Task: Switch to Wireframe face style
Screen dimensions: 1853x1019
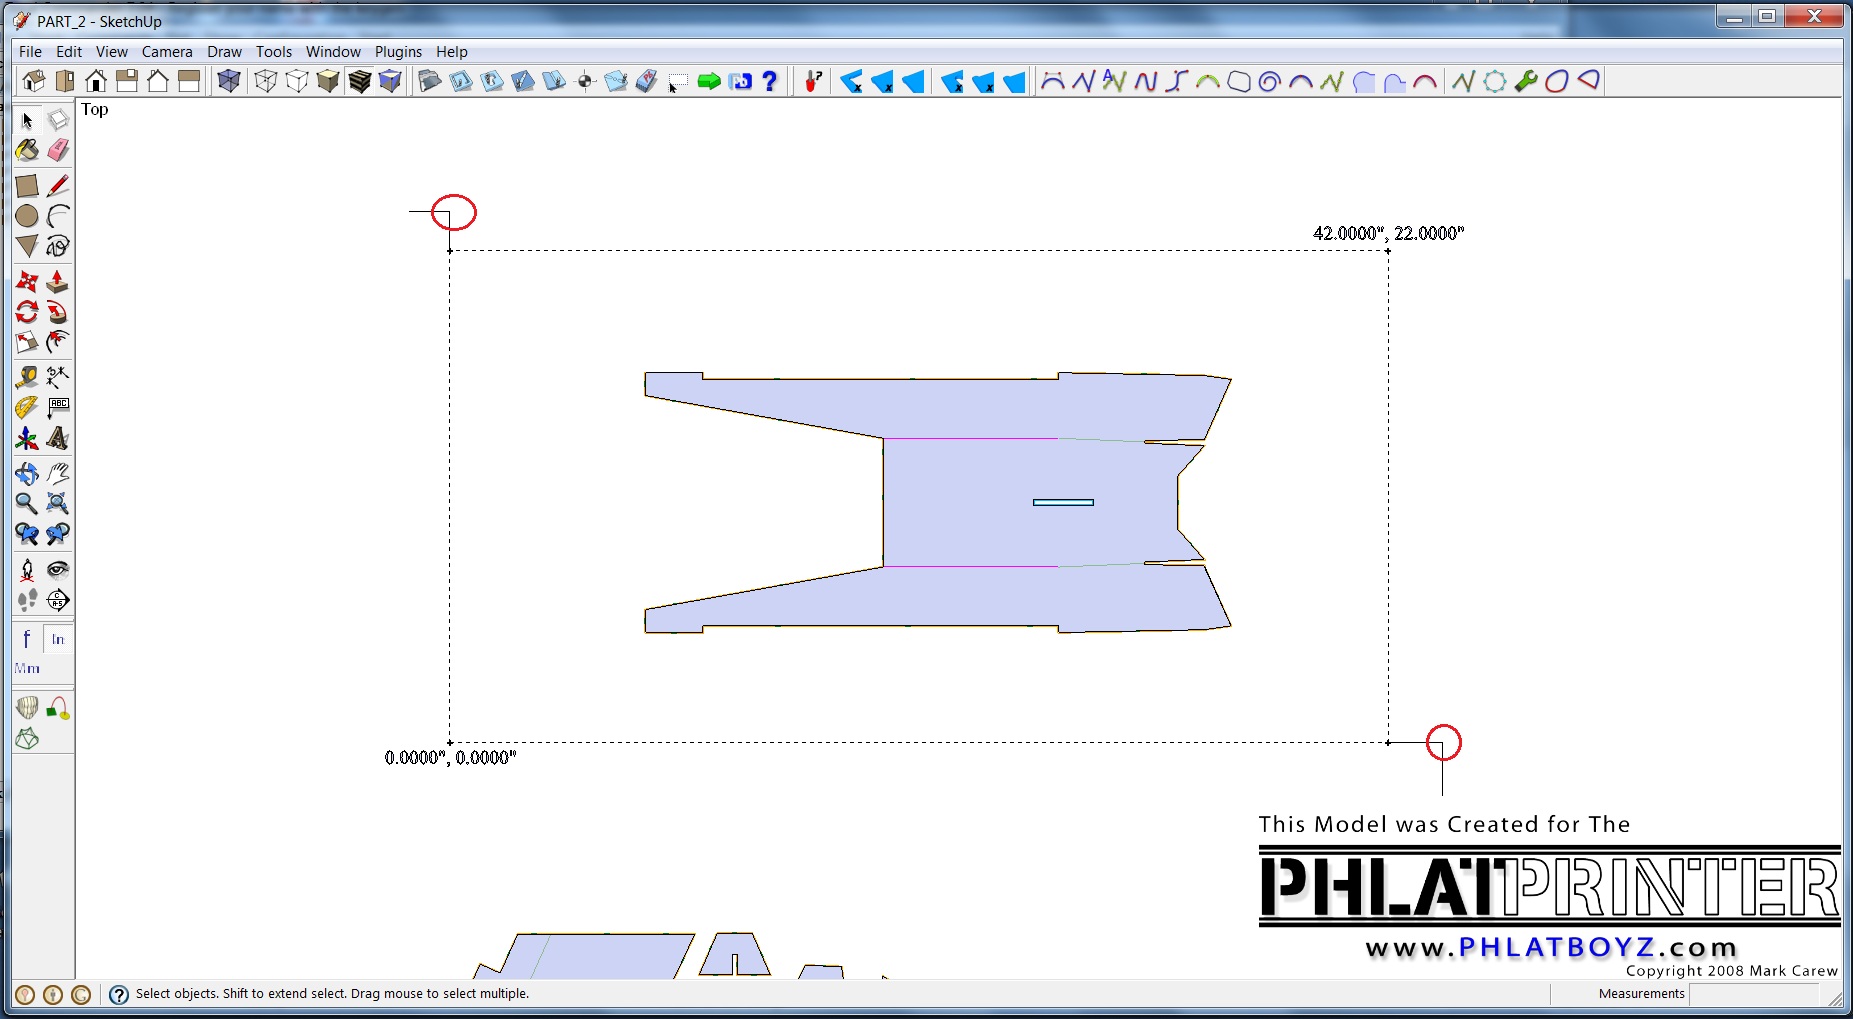Action: [265, 81]
